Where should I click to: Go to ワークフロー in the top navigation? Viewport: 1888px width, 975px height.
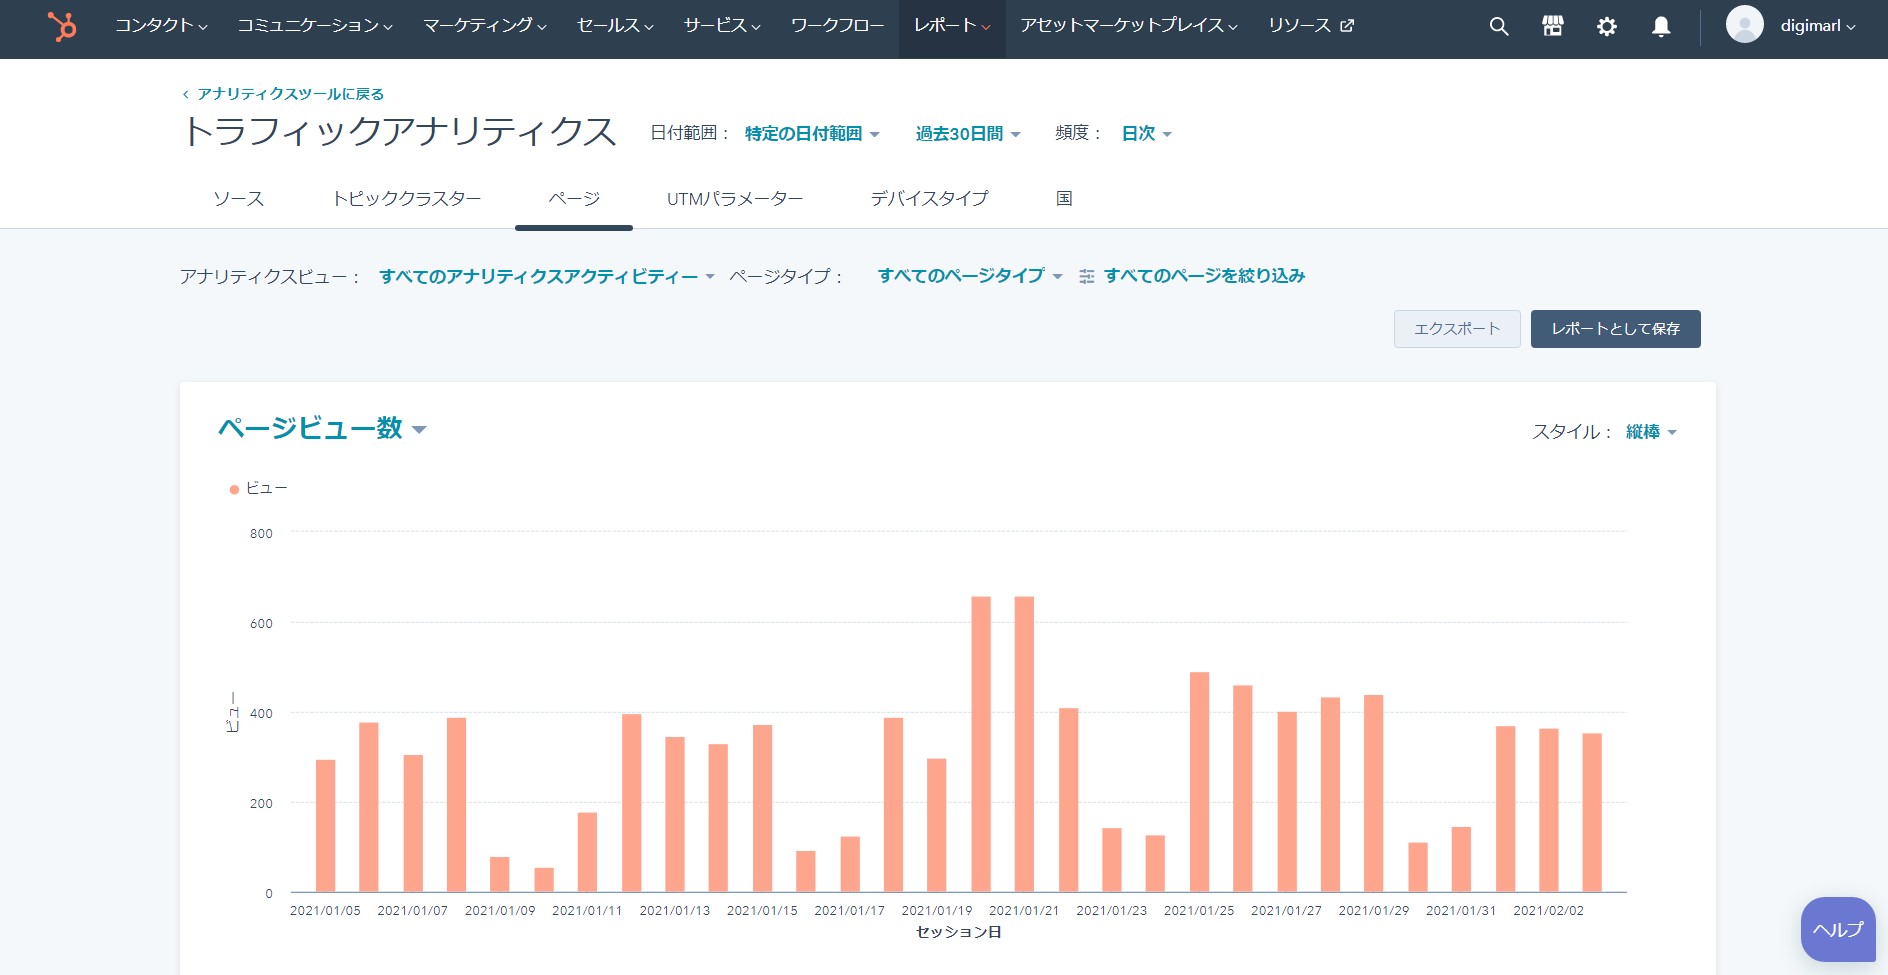(x=837, y=26)
